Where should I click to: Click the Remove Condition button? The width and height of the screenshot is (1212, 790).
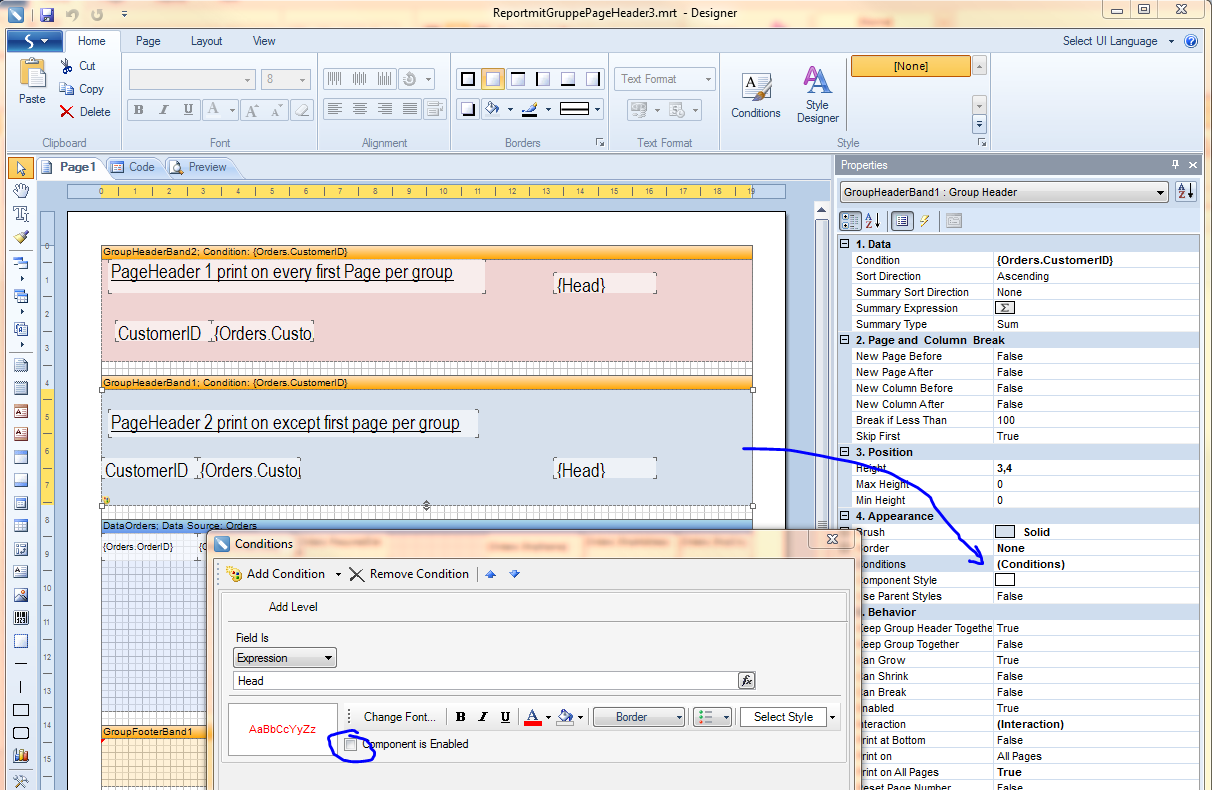(x=409, y=574)
